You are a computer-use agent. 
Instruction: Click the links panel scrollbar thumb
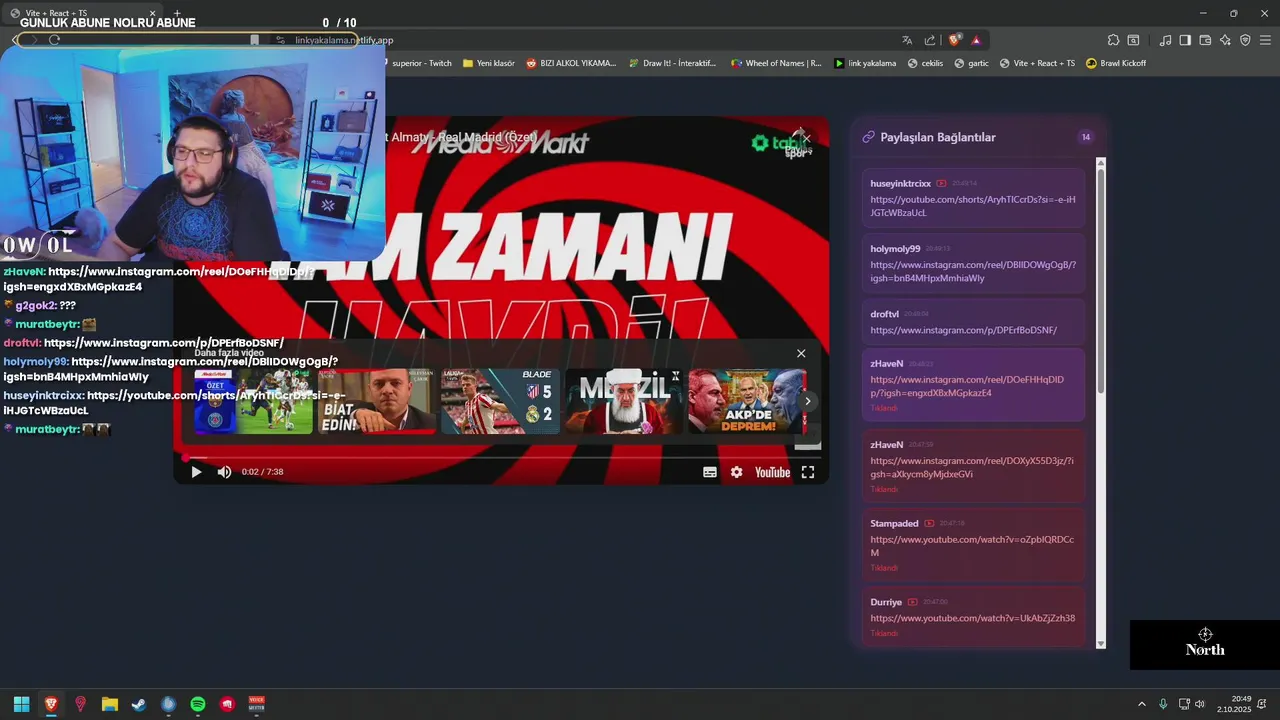coord(1101,280)
